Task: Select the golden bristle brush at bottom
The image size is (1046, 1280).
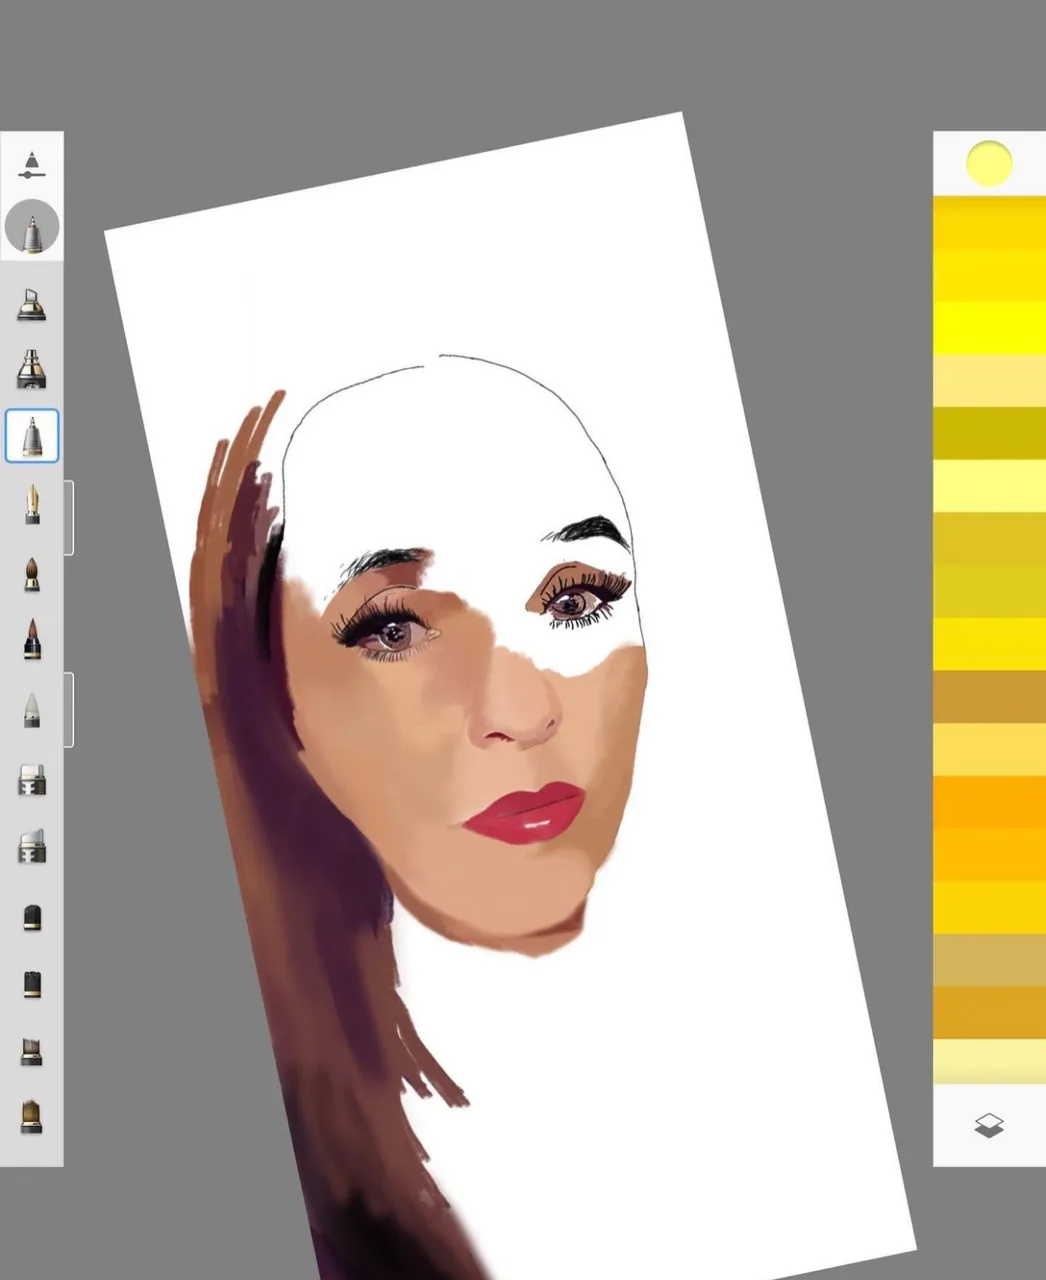Action: (x=32, y=1116)
